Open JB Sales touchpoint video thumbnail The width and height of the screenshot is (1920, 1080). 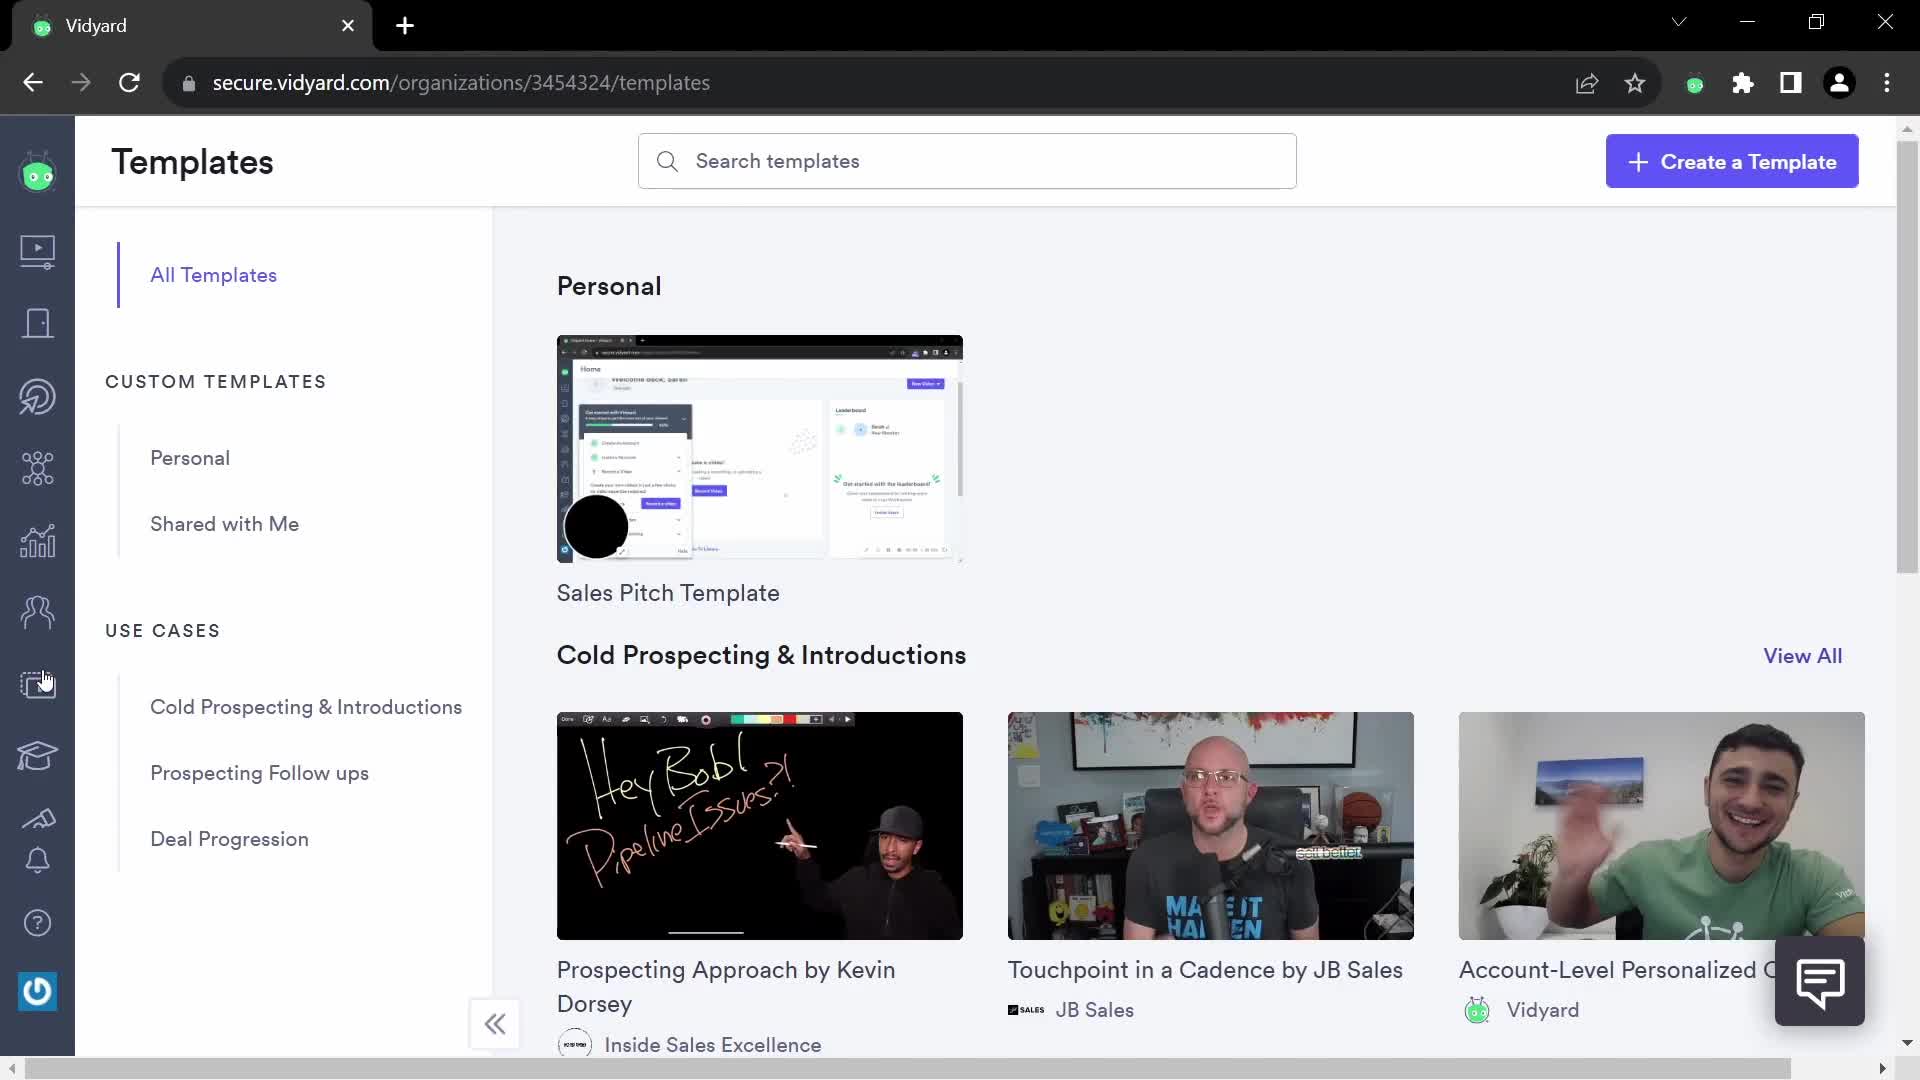[1211, 826]
